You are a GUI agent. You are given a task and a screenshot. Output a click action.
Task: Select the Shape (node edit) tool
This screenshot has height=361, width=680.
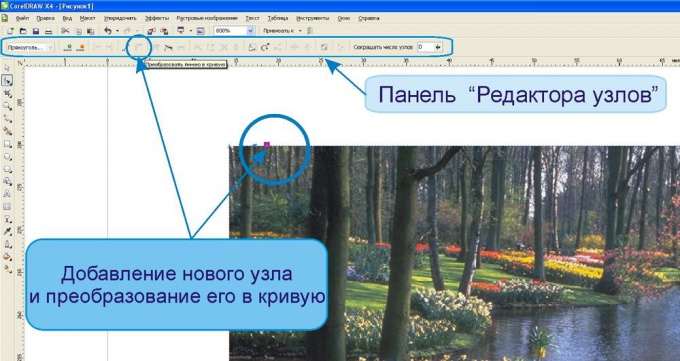[7, 81]
